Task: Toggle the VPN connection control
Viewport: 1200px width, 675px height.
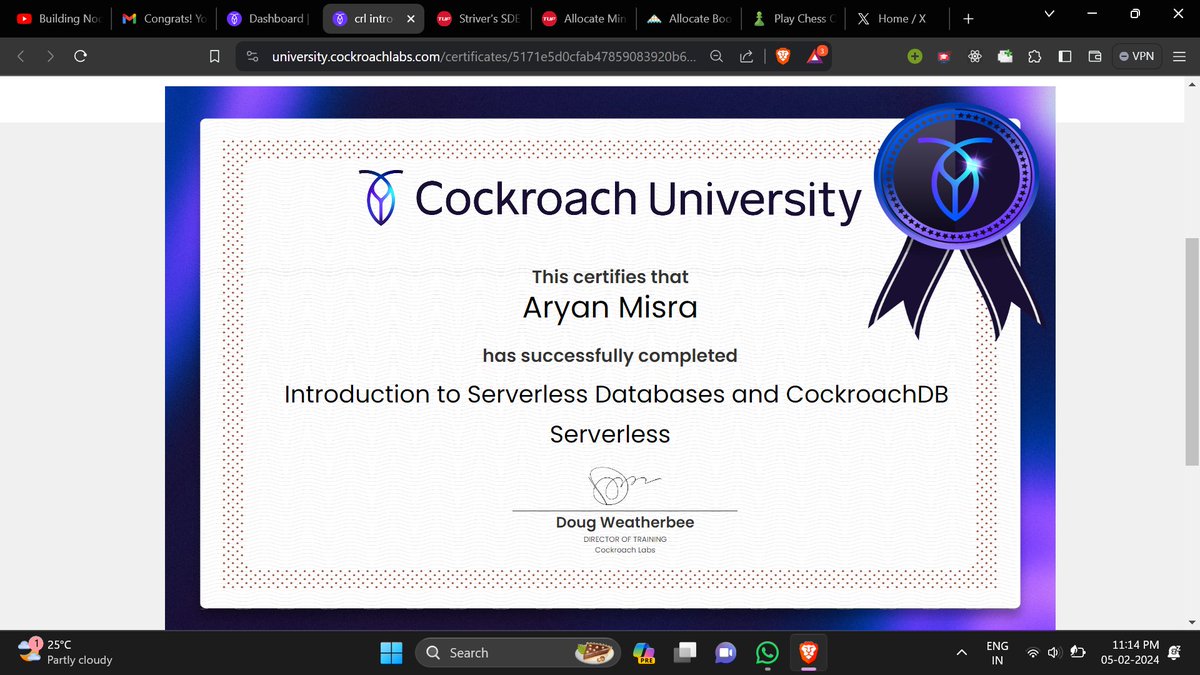Action: pyautogui.click(x=1136, y=56)
